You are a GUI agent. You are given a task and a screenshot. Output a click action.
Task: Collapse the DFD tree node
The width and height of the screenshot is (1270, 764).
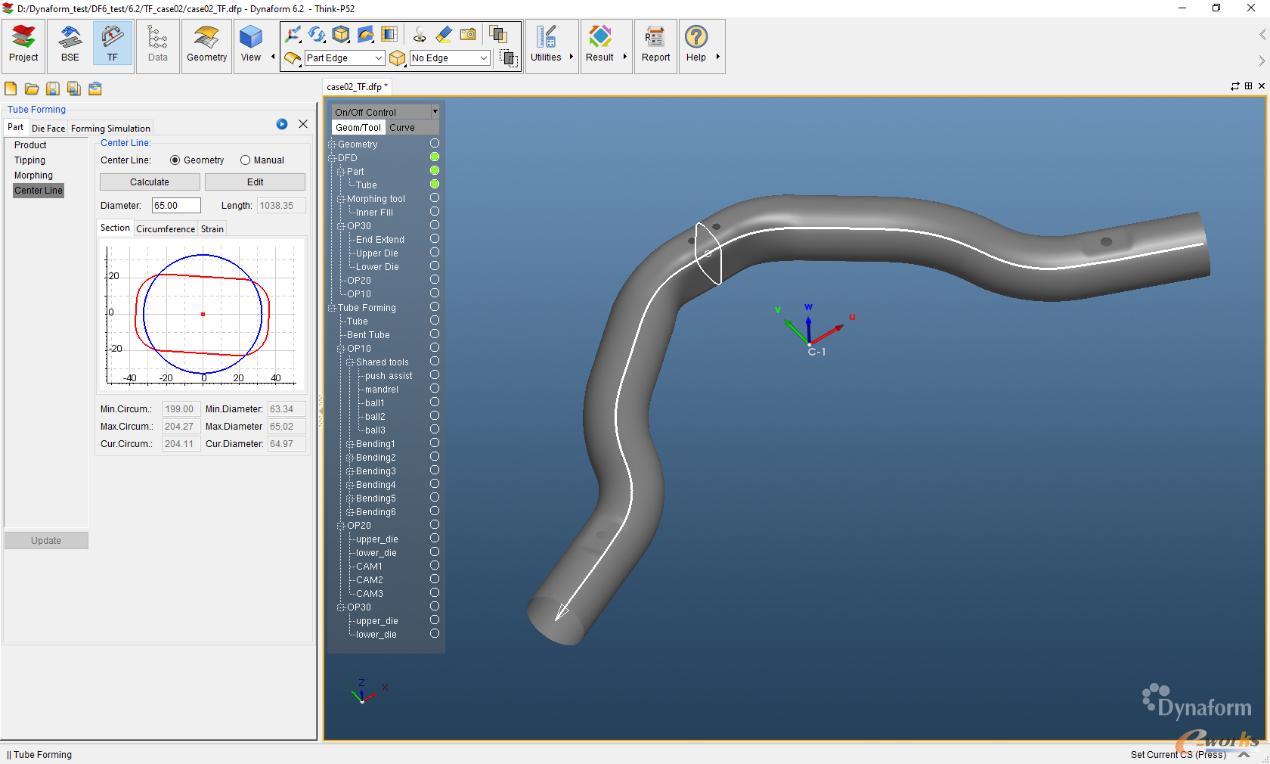point(332,158)
